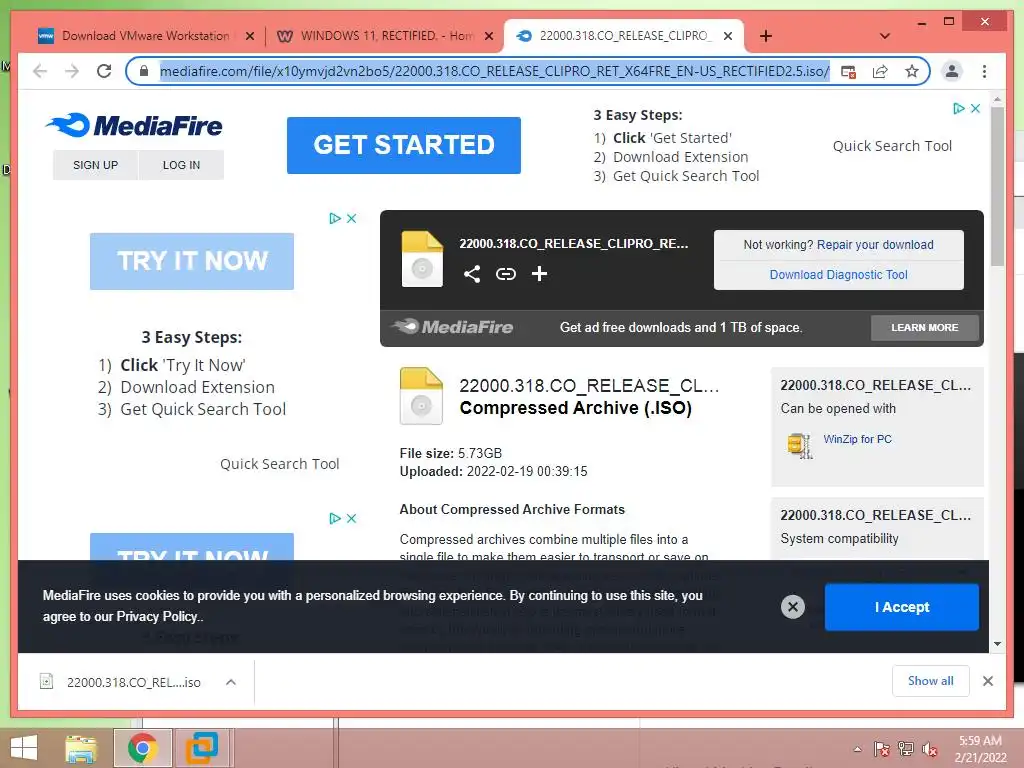This screenshot has width=1024, height=768.
Task: Open the muted volume tray icon
Action: coord(930,750)
